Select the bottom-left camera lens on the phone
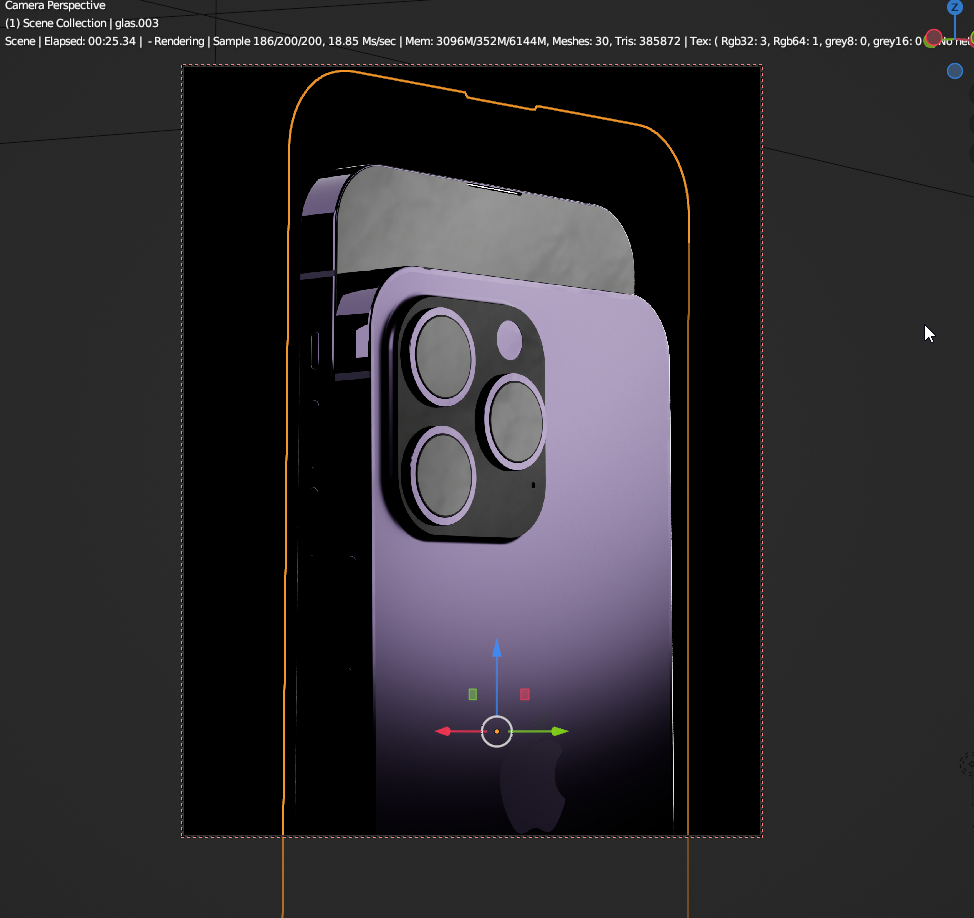 coord(443,475)
